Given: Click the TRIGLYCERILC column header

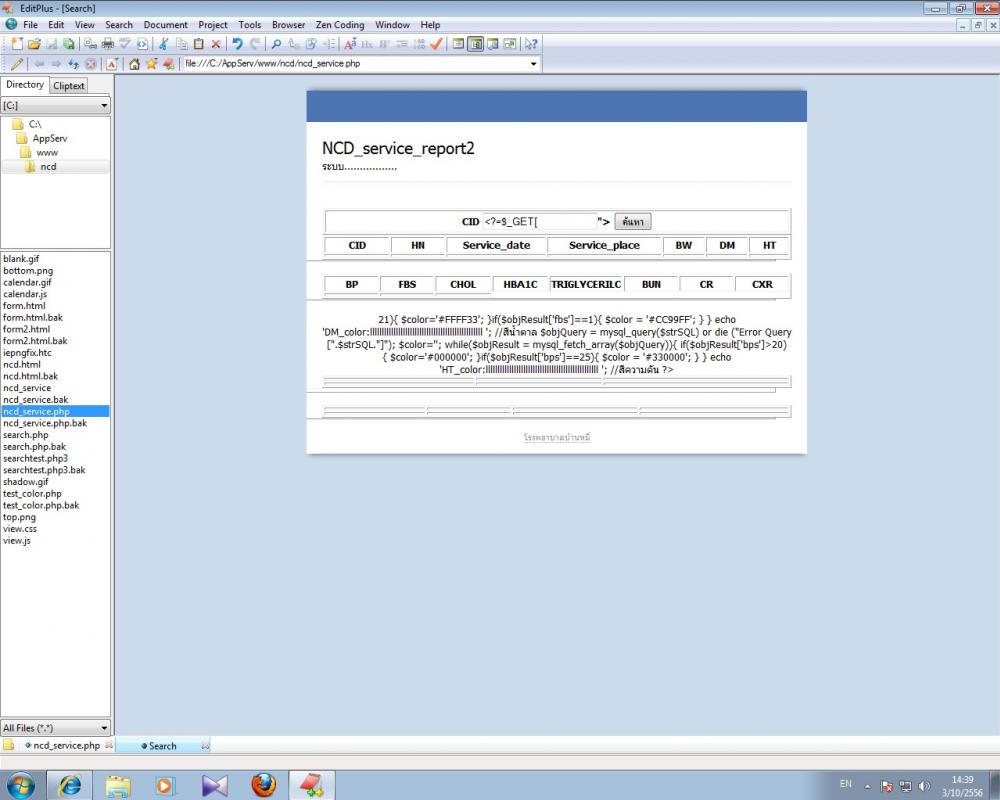Looking at the screenshot, I should pos(585,285).
